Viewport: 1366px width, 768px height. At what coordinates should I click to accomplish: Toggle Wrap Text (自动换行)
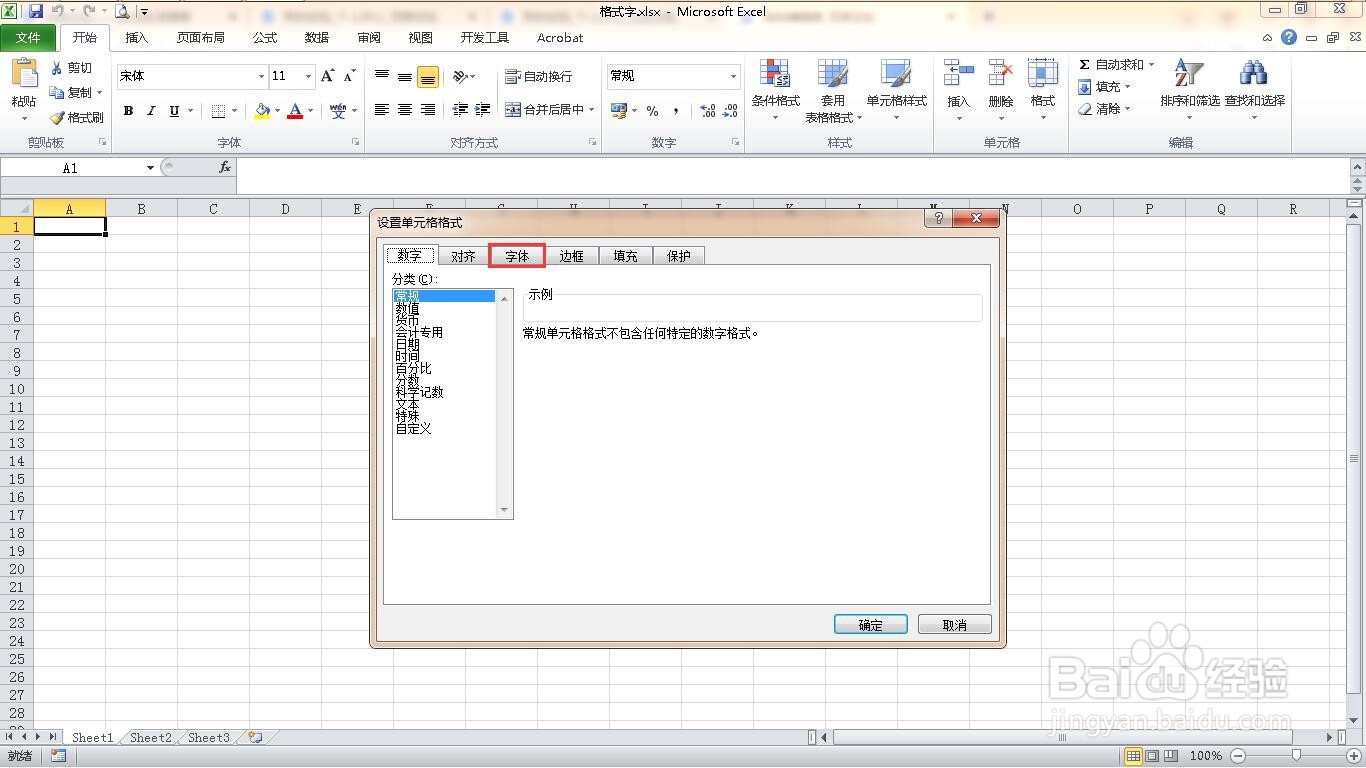pos(538,76)
